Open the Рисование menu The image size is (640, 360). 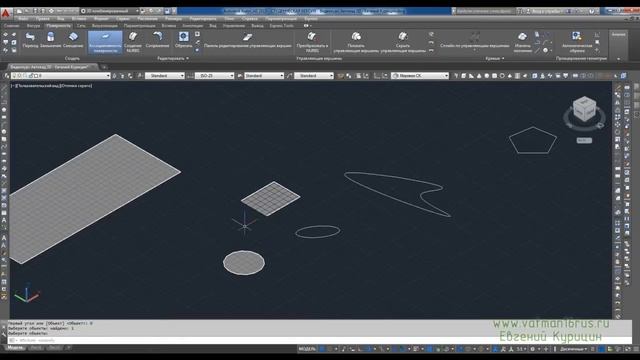click(x=147, y=19)
